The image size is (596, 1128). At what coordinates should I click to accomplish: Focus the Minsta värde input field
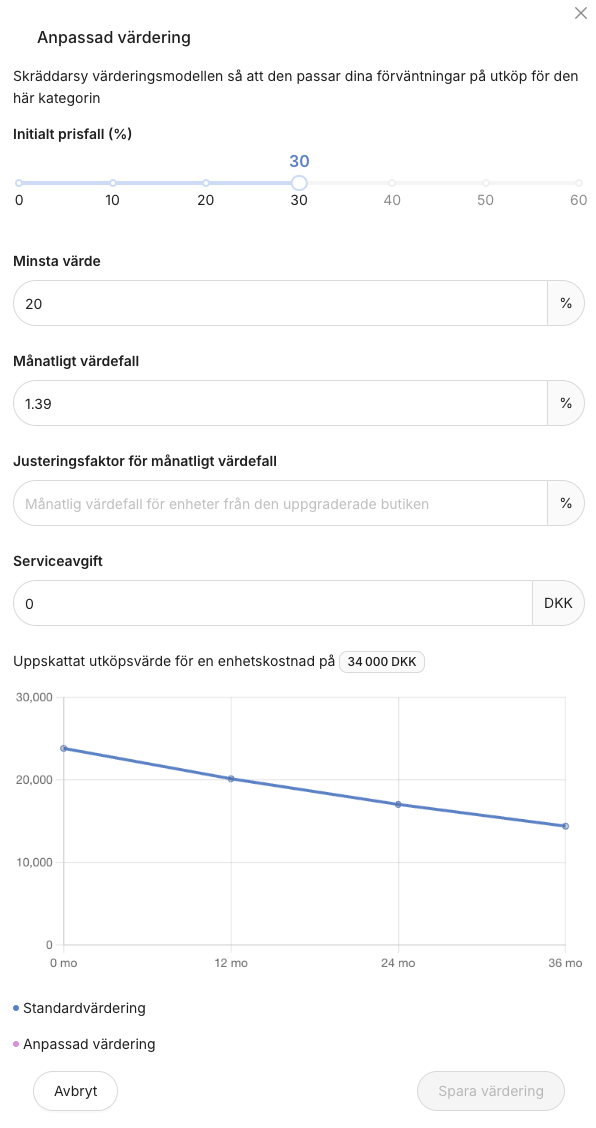click(281, 304)
